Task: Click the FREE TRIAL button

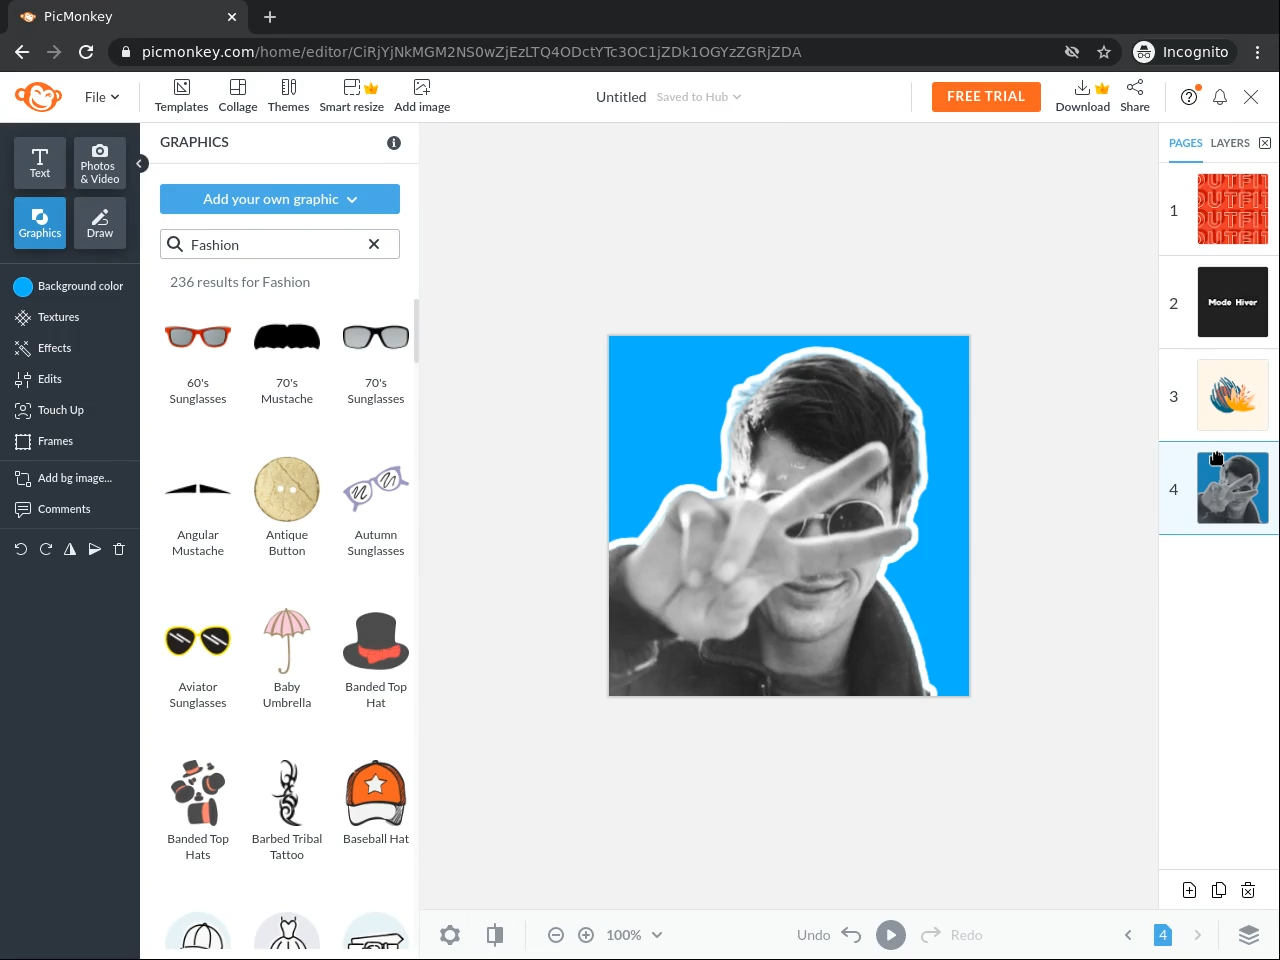Action: [x=986, y=97]
